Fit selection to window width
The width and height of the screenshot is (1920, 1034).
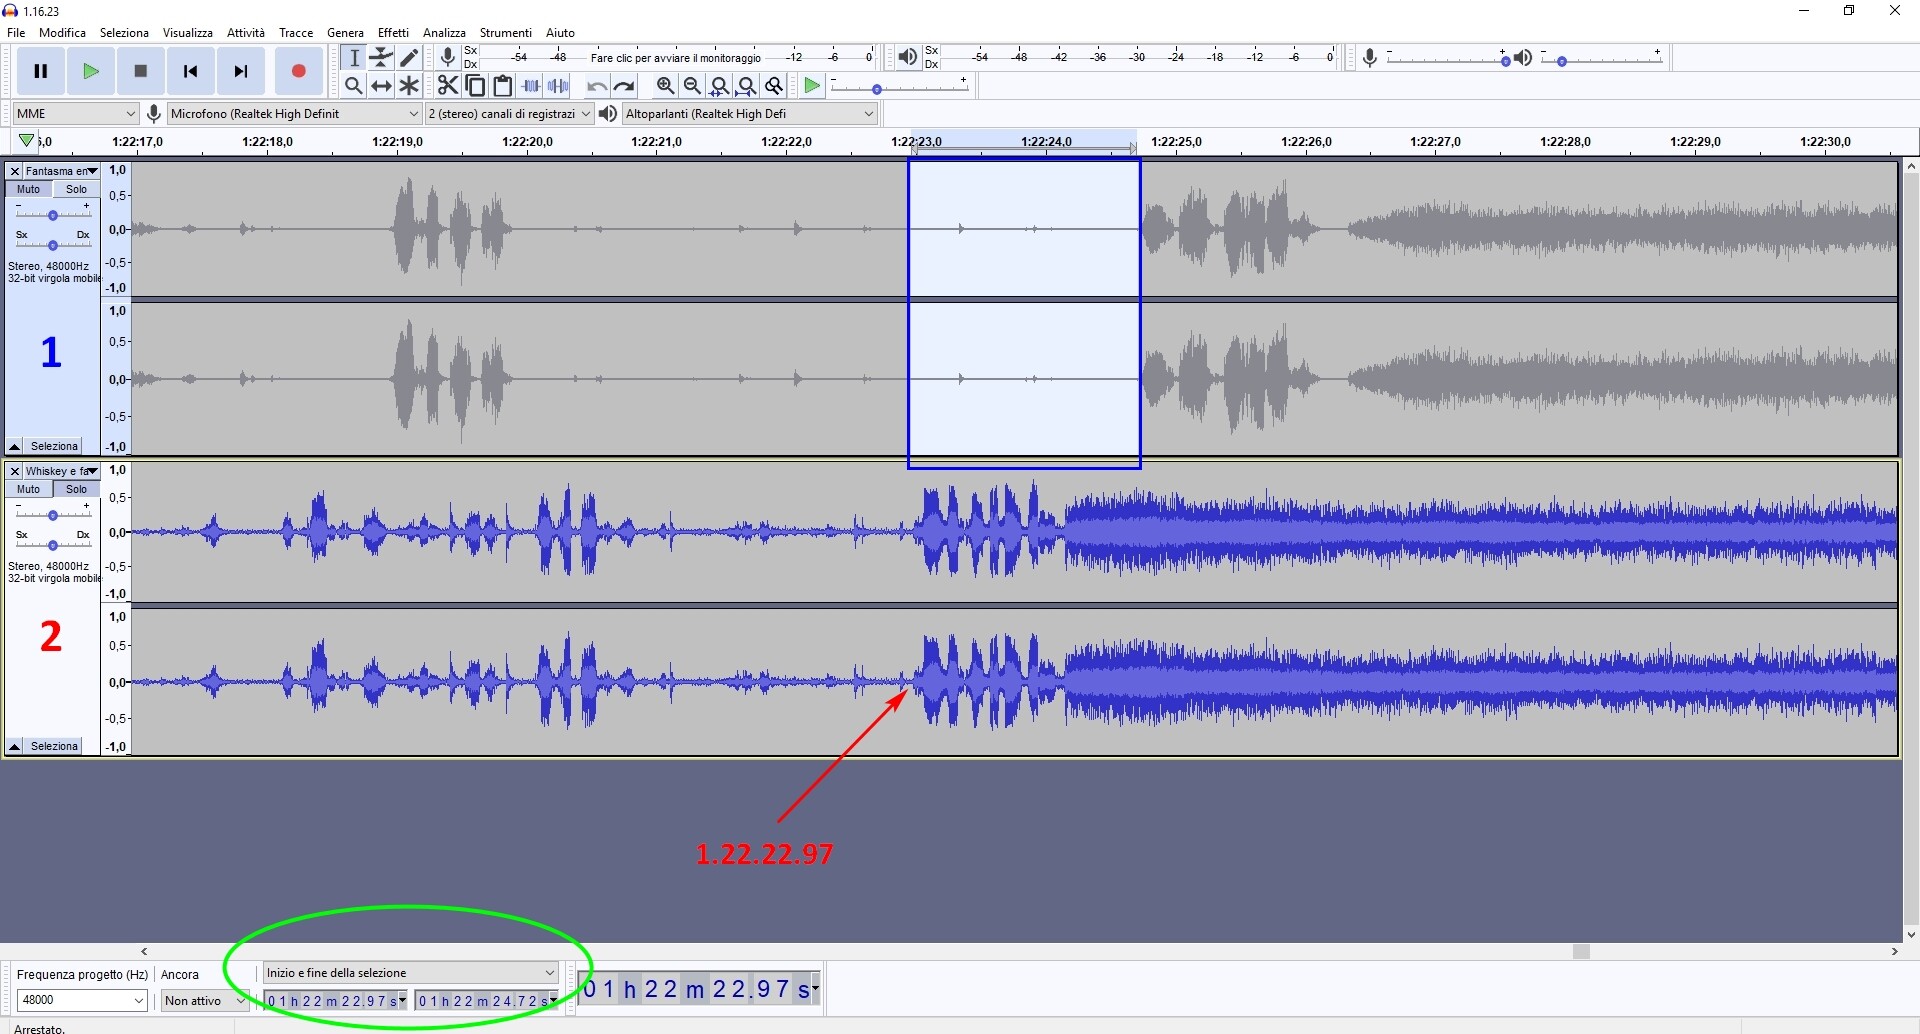tap(719, 86)
